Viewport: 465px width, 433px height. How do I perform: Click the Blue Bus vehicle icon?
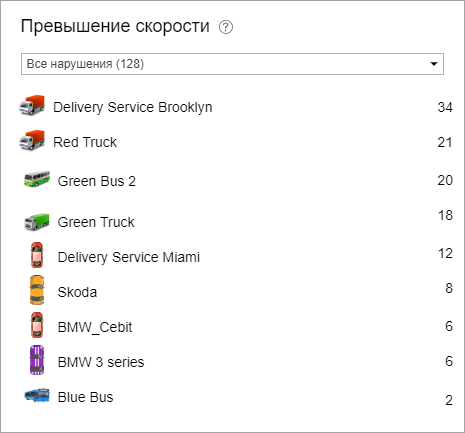[x=37, y=395]
